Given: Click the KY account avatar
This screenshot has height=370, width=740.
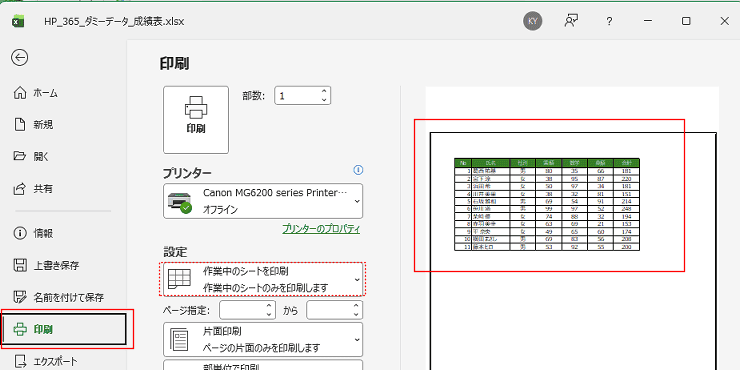Looking at the screenshot, I should tap(532, 21).
